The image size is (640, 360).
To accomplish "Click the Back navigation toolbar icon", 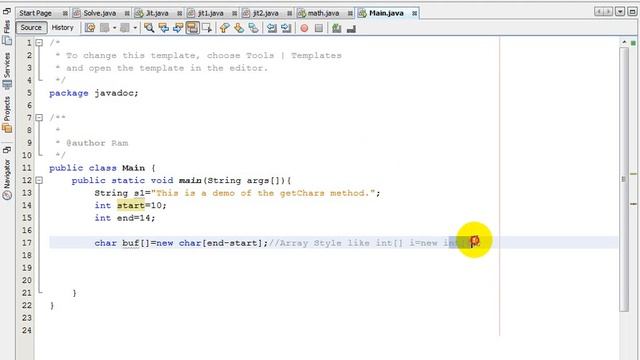I will (104, 28).
